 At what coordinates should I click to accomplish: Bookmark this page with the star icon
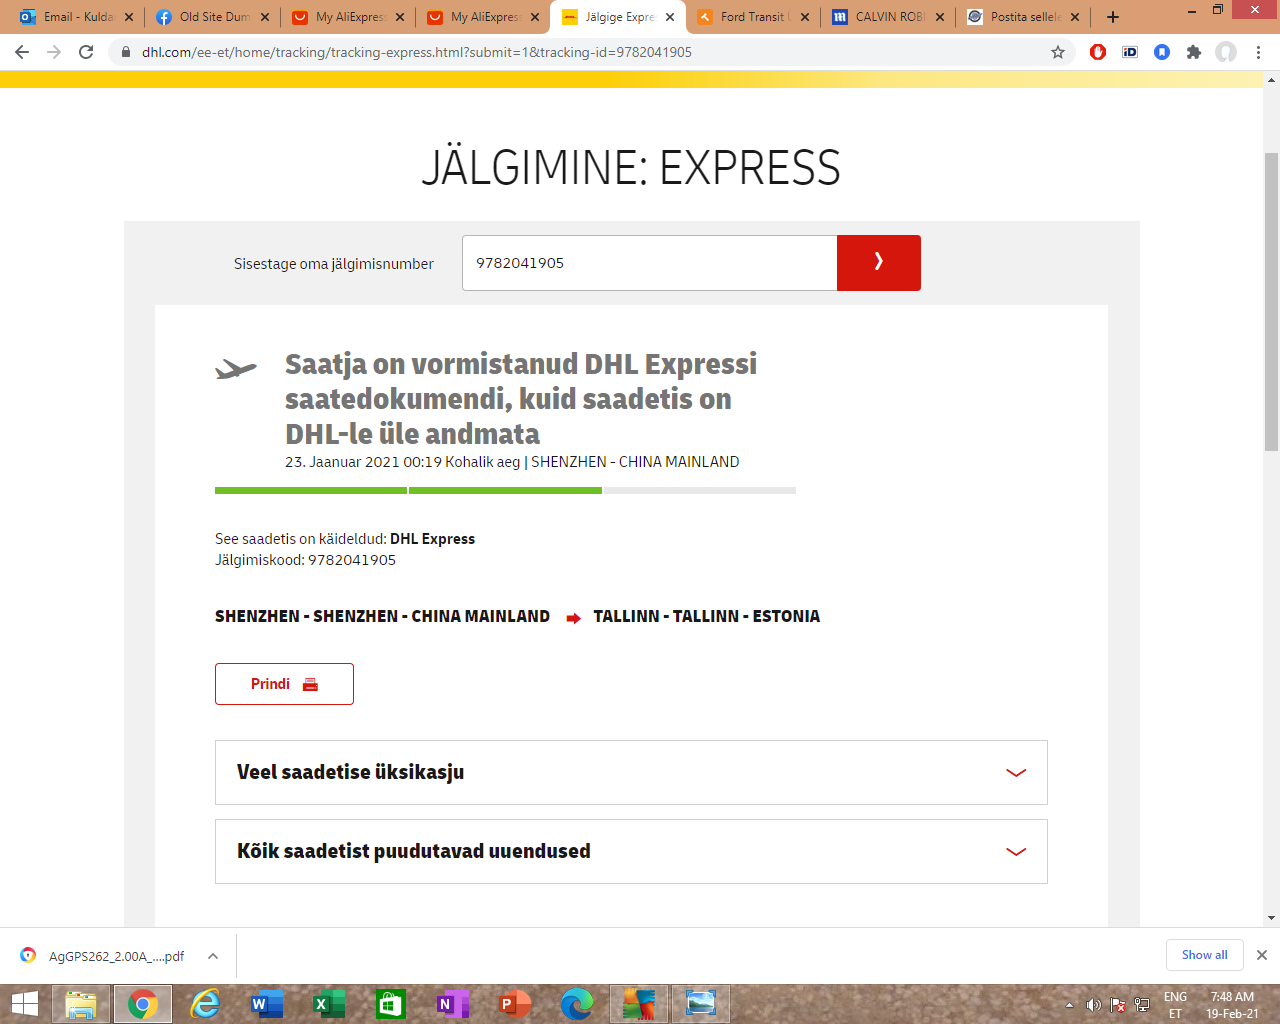(x=1058, y=52)
